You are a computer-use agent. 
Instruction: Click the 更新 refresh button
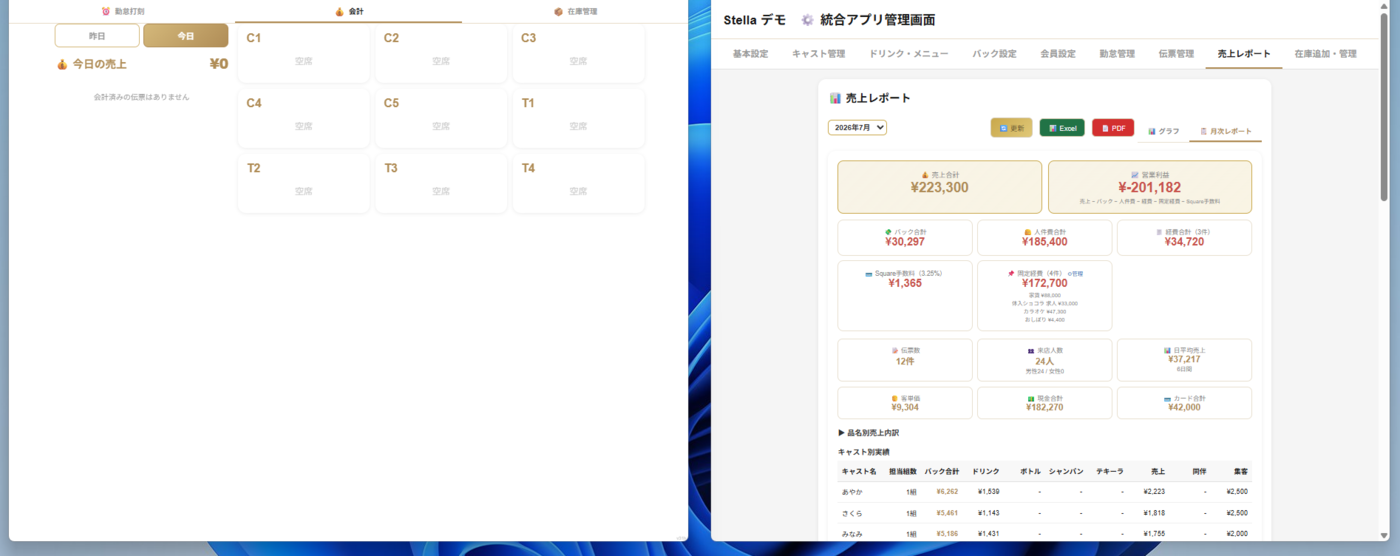(x=1011, y=128)
